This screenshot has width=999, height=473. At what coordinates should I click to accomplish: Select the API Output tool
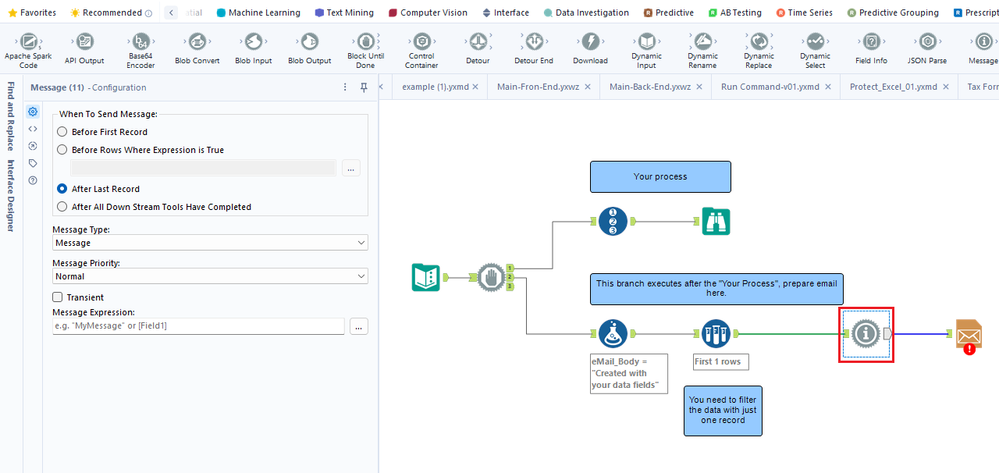83,49
